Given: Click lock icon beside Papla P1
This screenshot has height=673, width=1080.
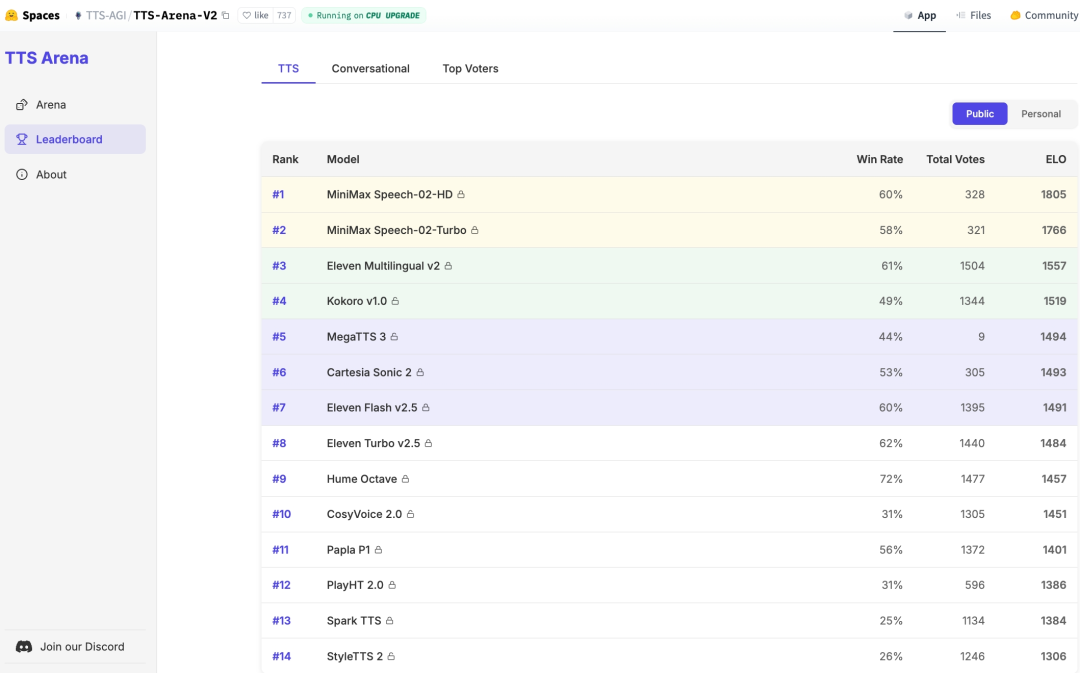Looking at the screenshot, I should [378, 550].
